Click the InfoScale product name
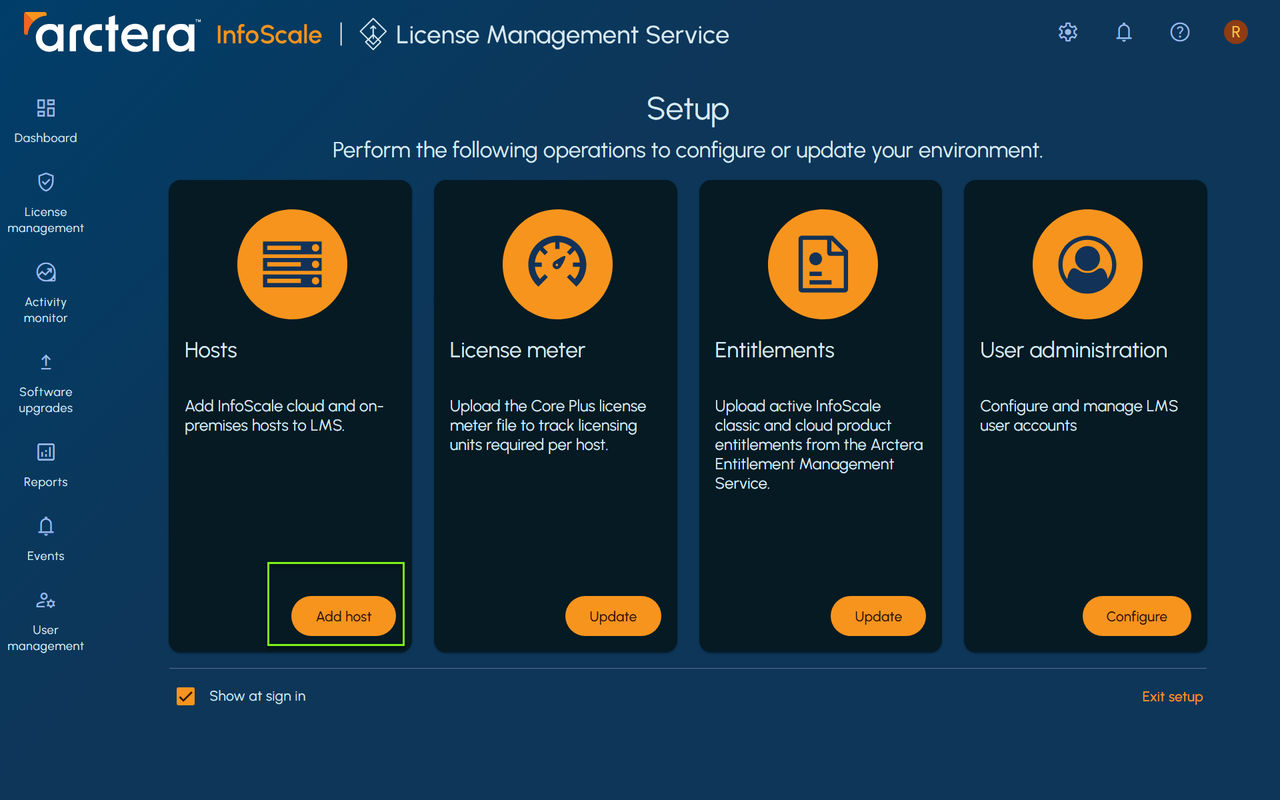 pos(269,35)
